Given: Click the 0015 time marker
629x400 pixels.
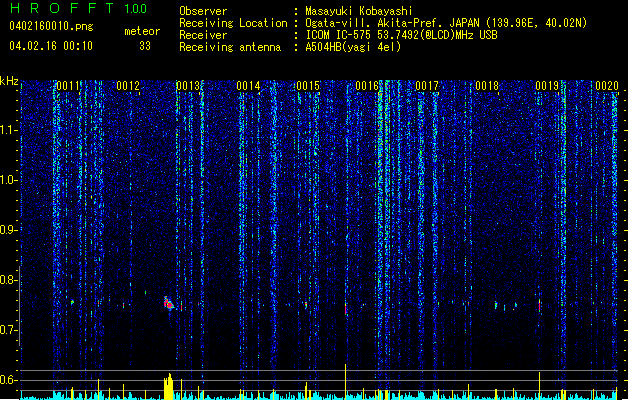Looking at the screenshot, I should tap(308, 86).
